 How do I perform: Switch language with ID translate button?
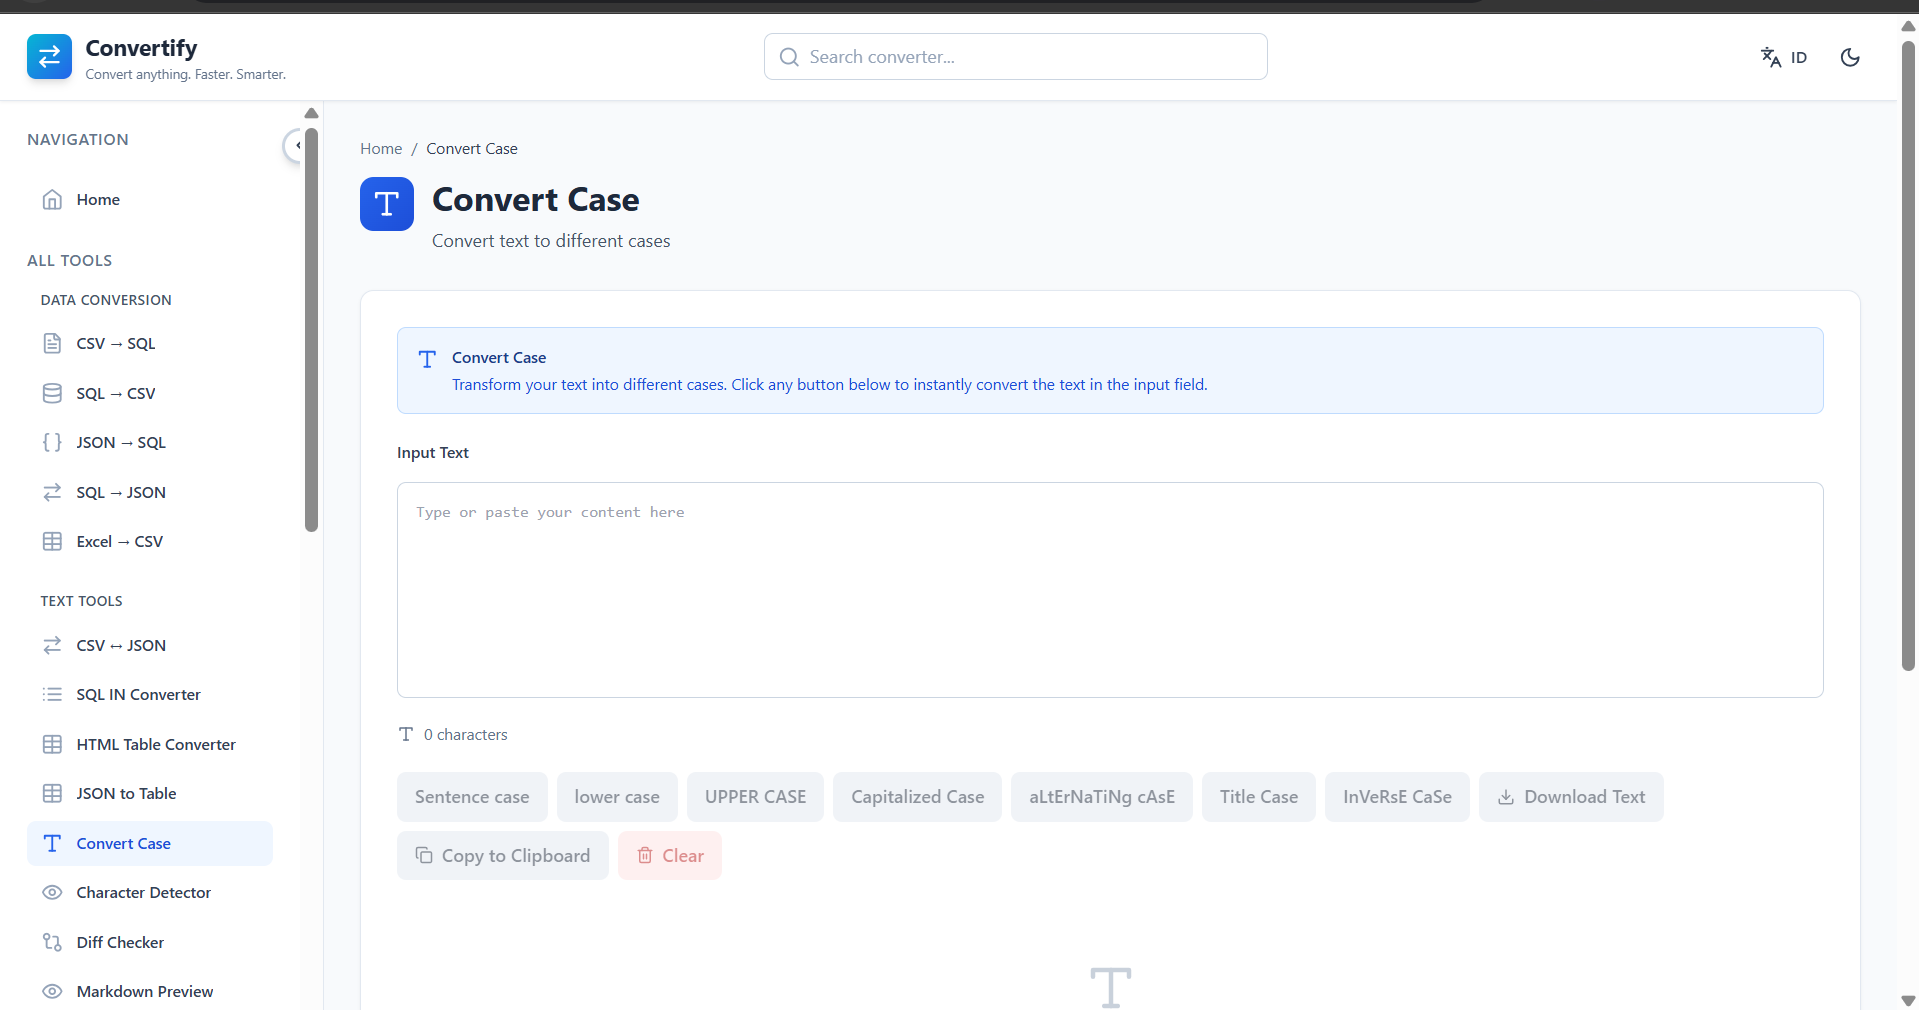1784,57
